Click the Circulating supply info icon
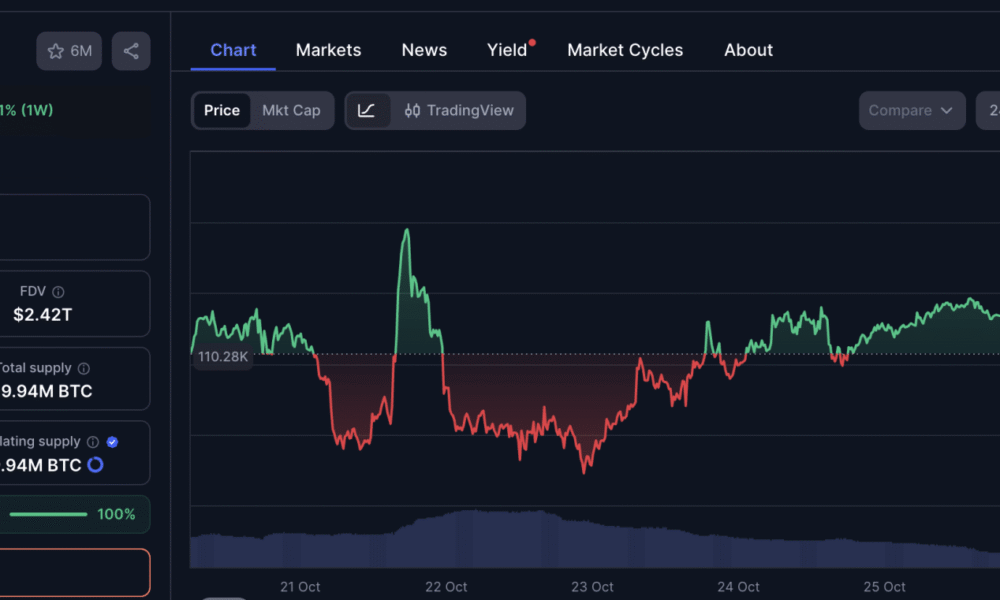The height and width of the screenshot is (600, 1000). 92,442
